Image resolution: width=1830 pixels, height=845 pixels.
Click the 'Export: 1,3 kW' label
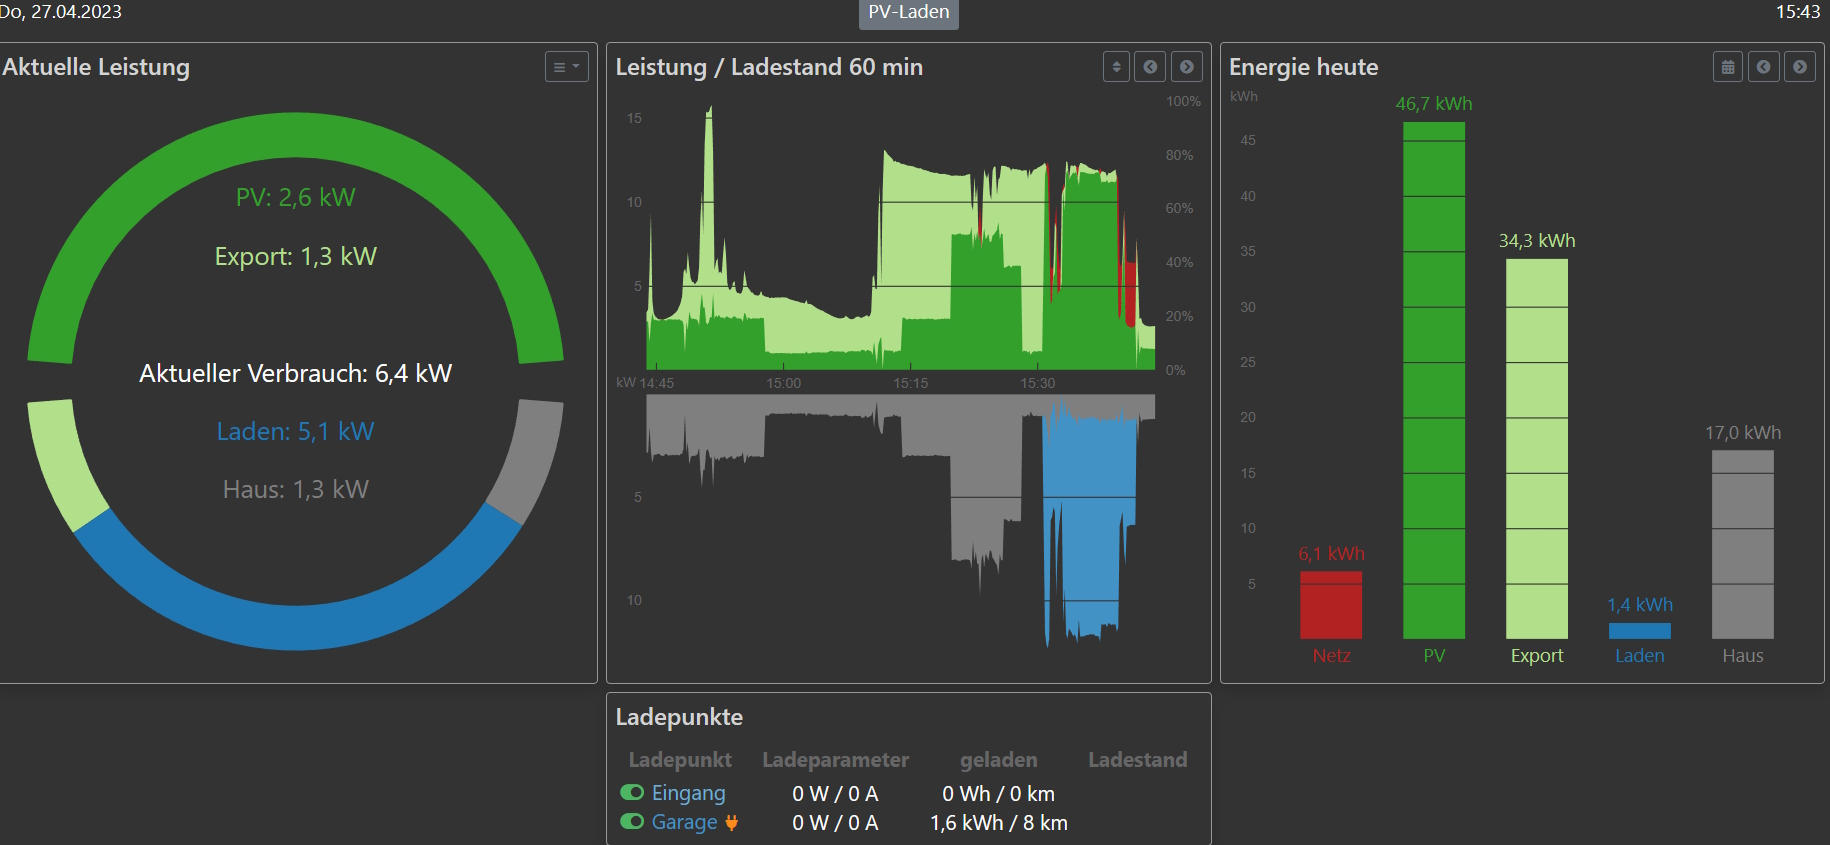pyautogui.click(x=296, y=256)
